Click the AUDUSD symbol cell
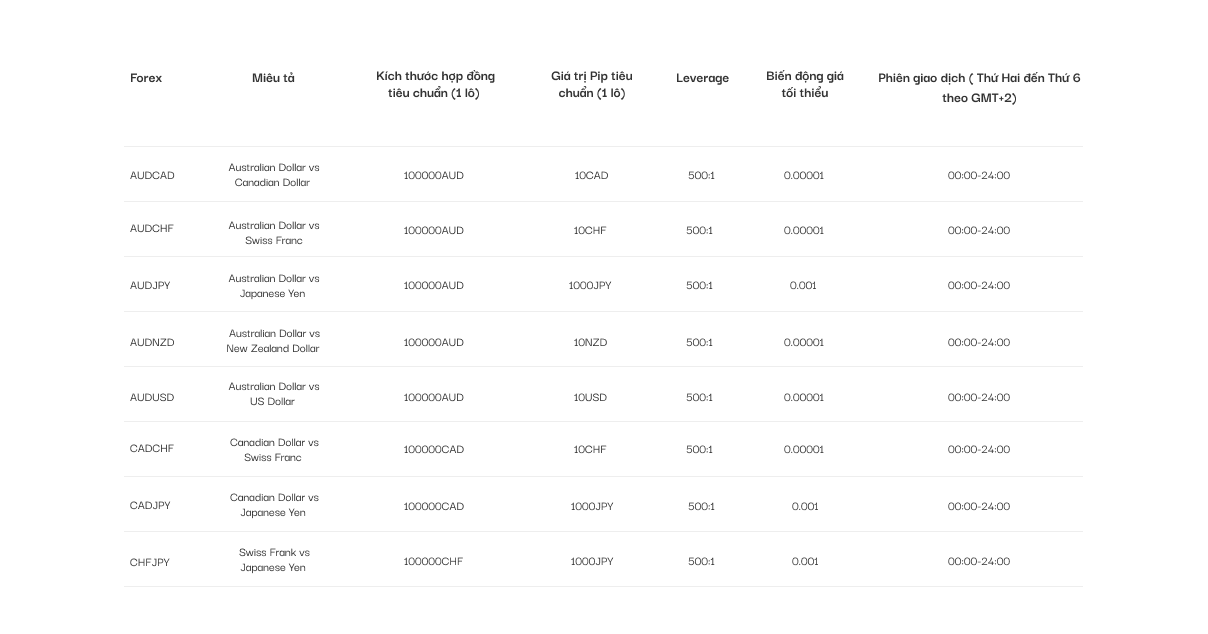Image resolution: width=1208 pixels, height=634 pixels. click(x=152, y=397)
